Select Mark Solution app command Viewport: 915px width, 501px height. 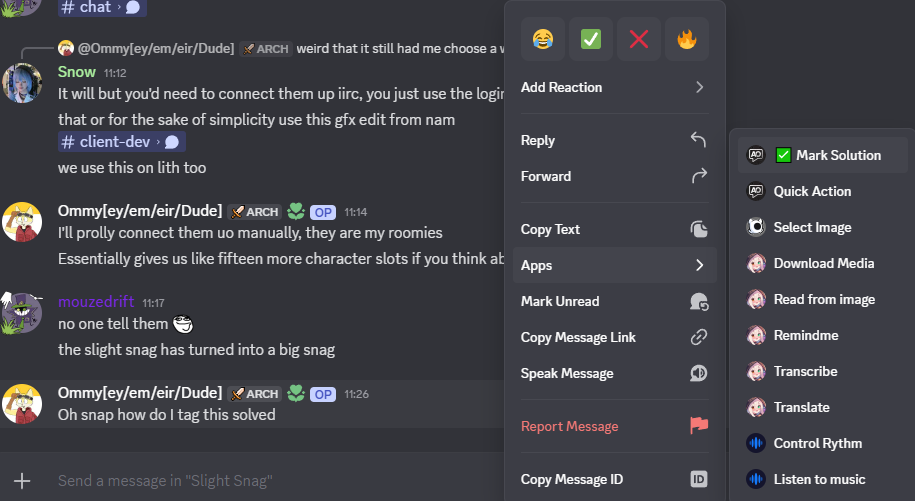[x=838, y=155]
